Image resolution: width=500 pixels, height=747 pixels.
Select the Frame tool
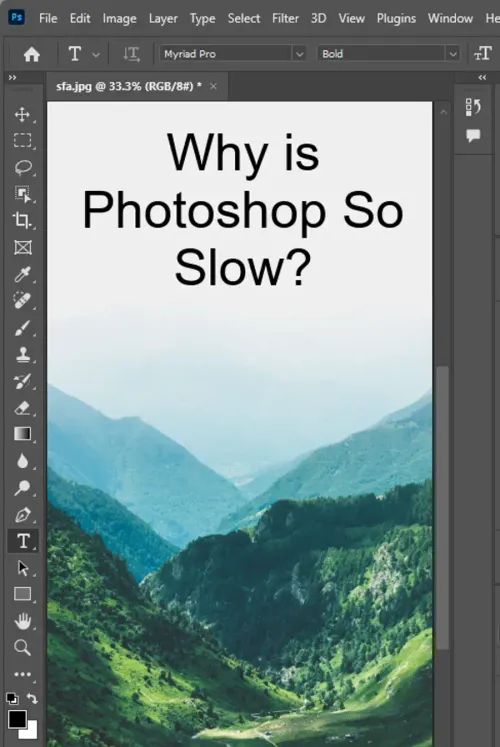coord(22,247)
